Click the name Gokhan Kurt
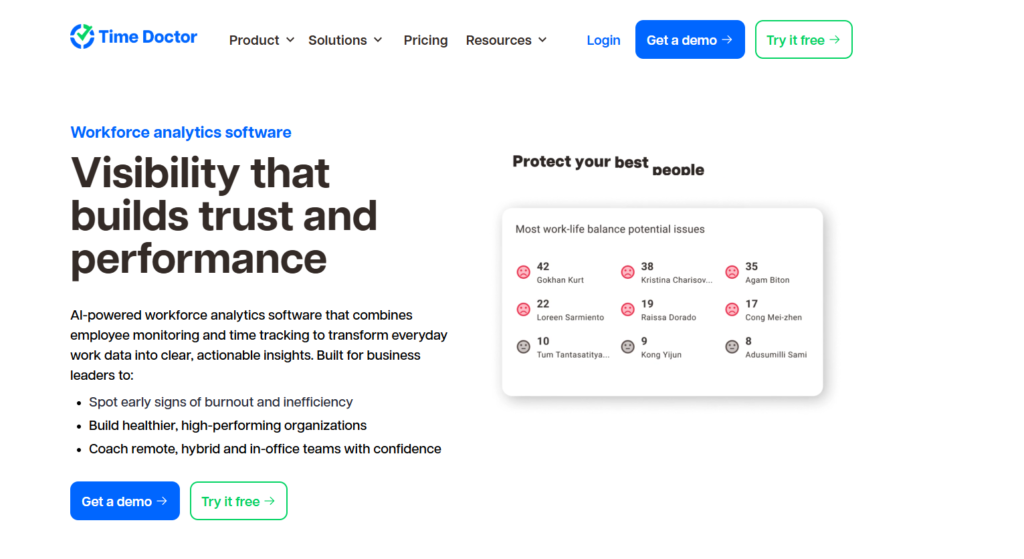Image resolution: width=1024 pixels, height=559 pixels. pos(560,280)
